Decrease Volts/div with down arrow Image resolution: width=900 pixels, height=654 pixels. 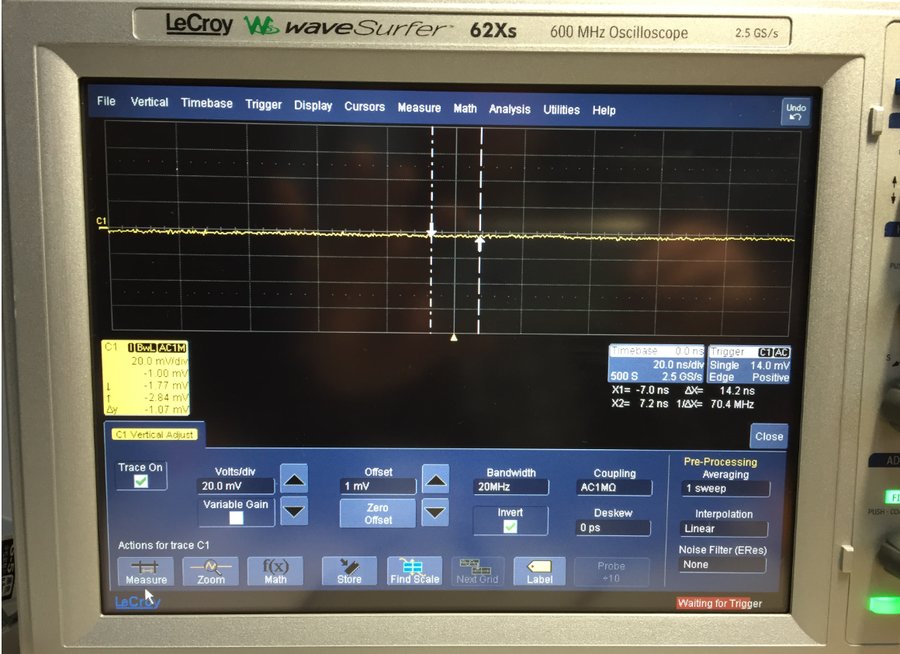(294, 511)
